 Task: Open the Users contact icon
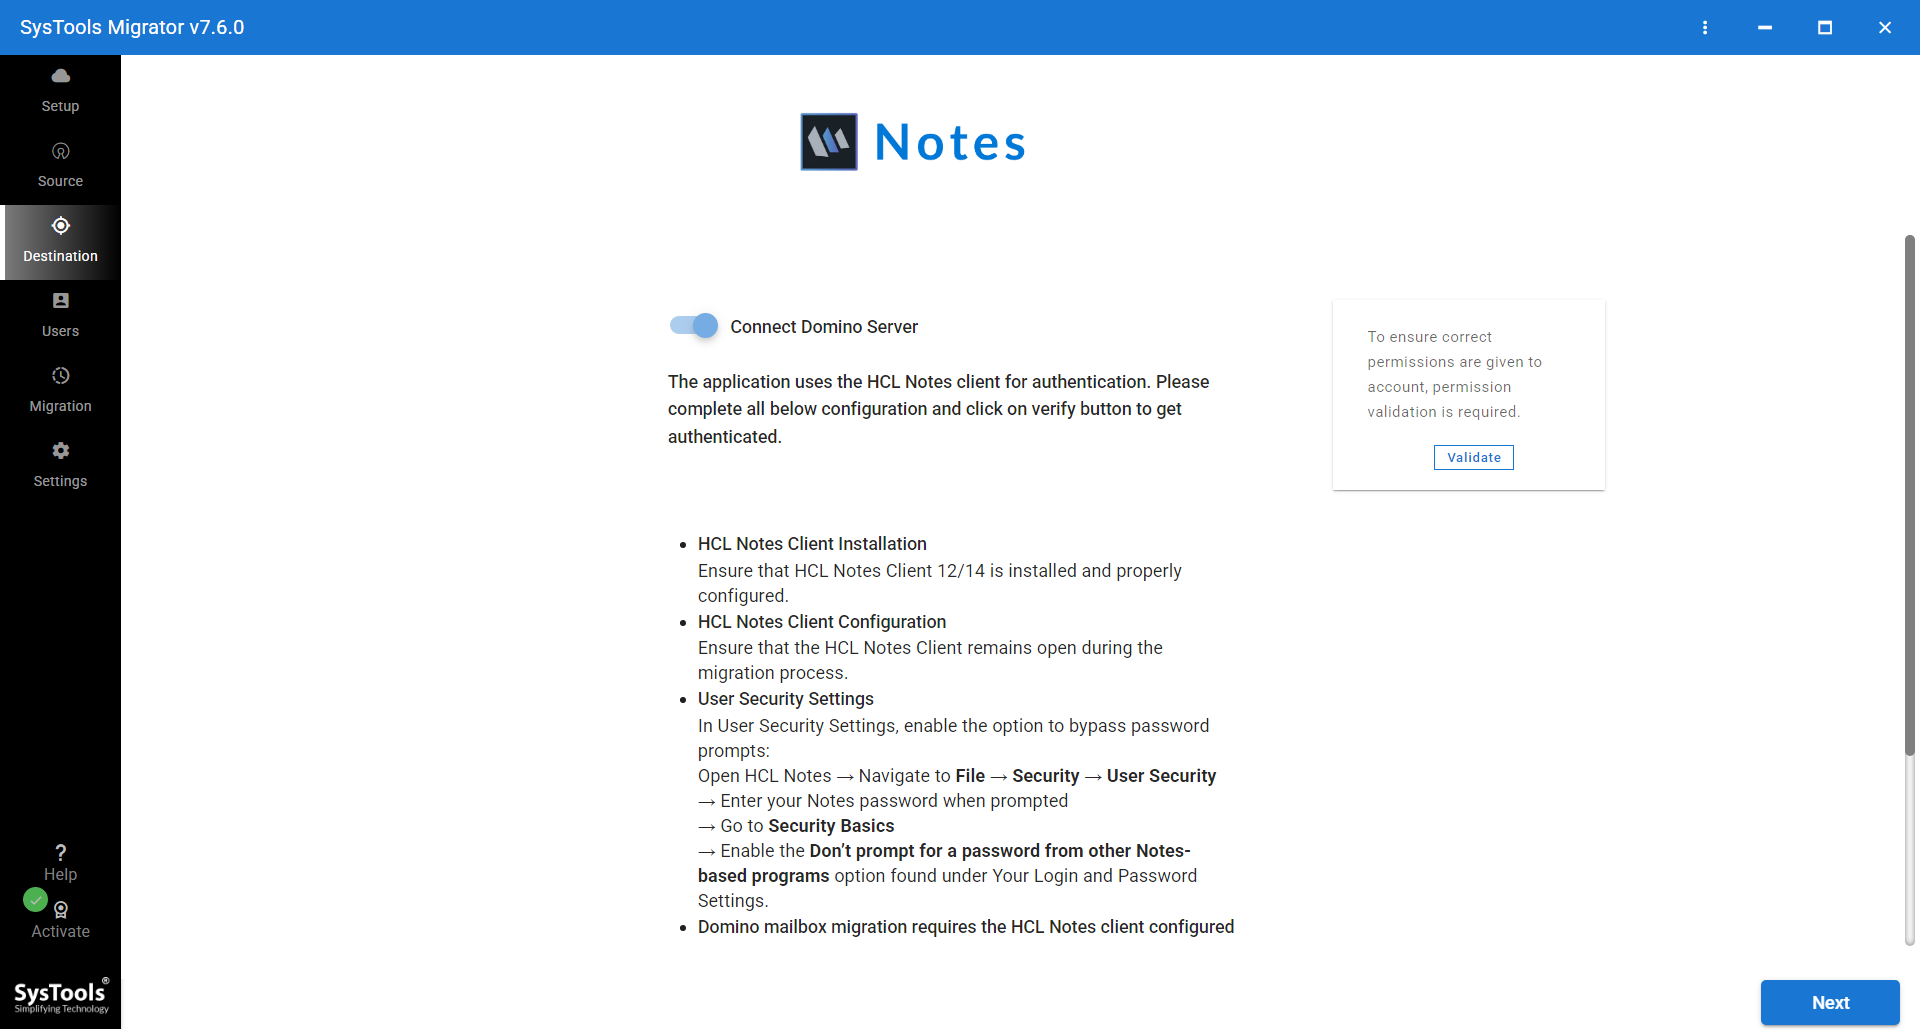(x=60, y=301)
